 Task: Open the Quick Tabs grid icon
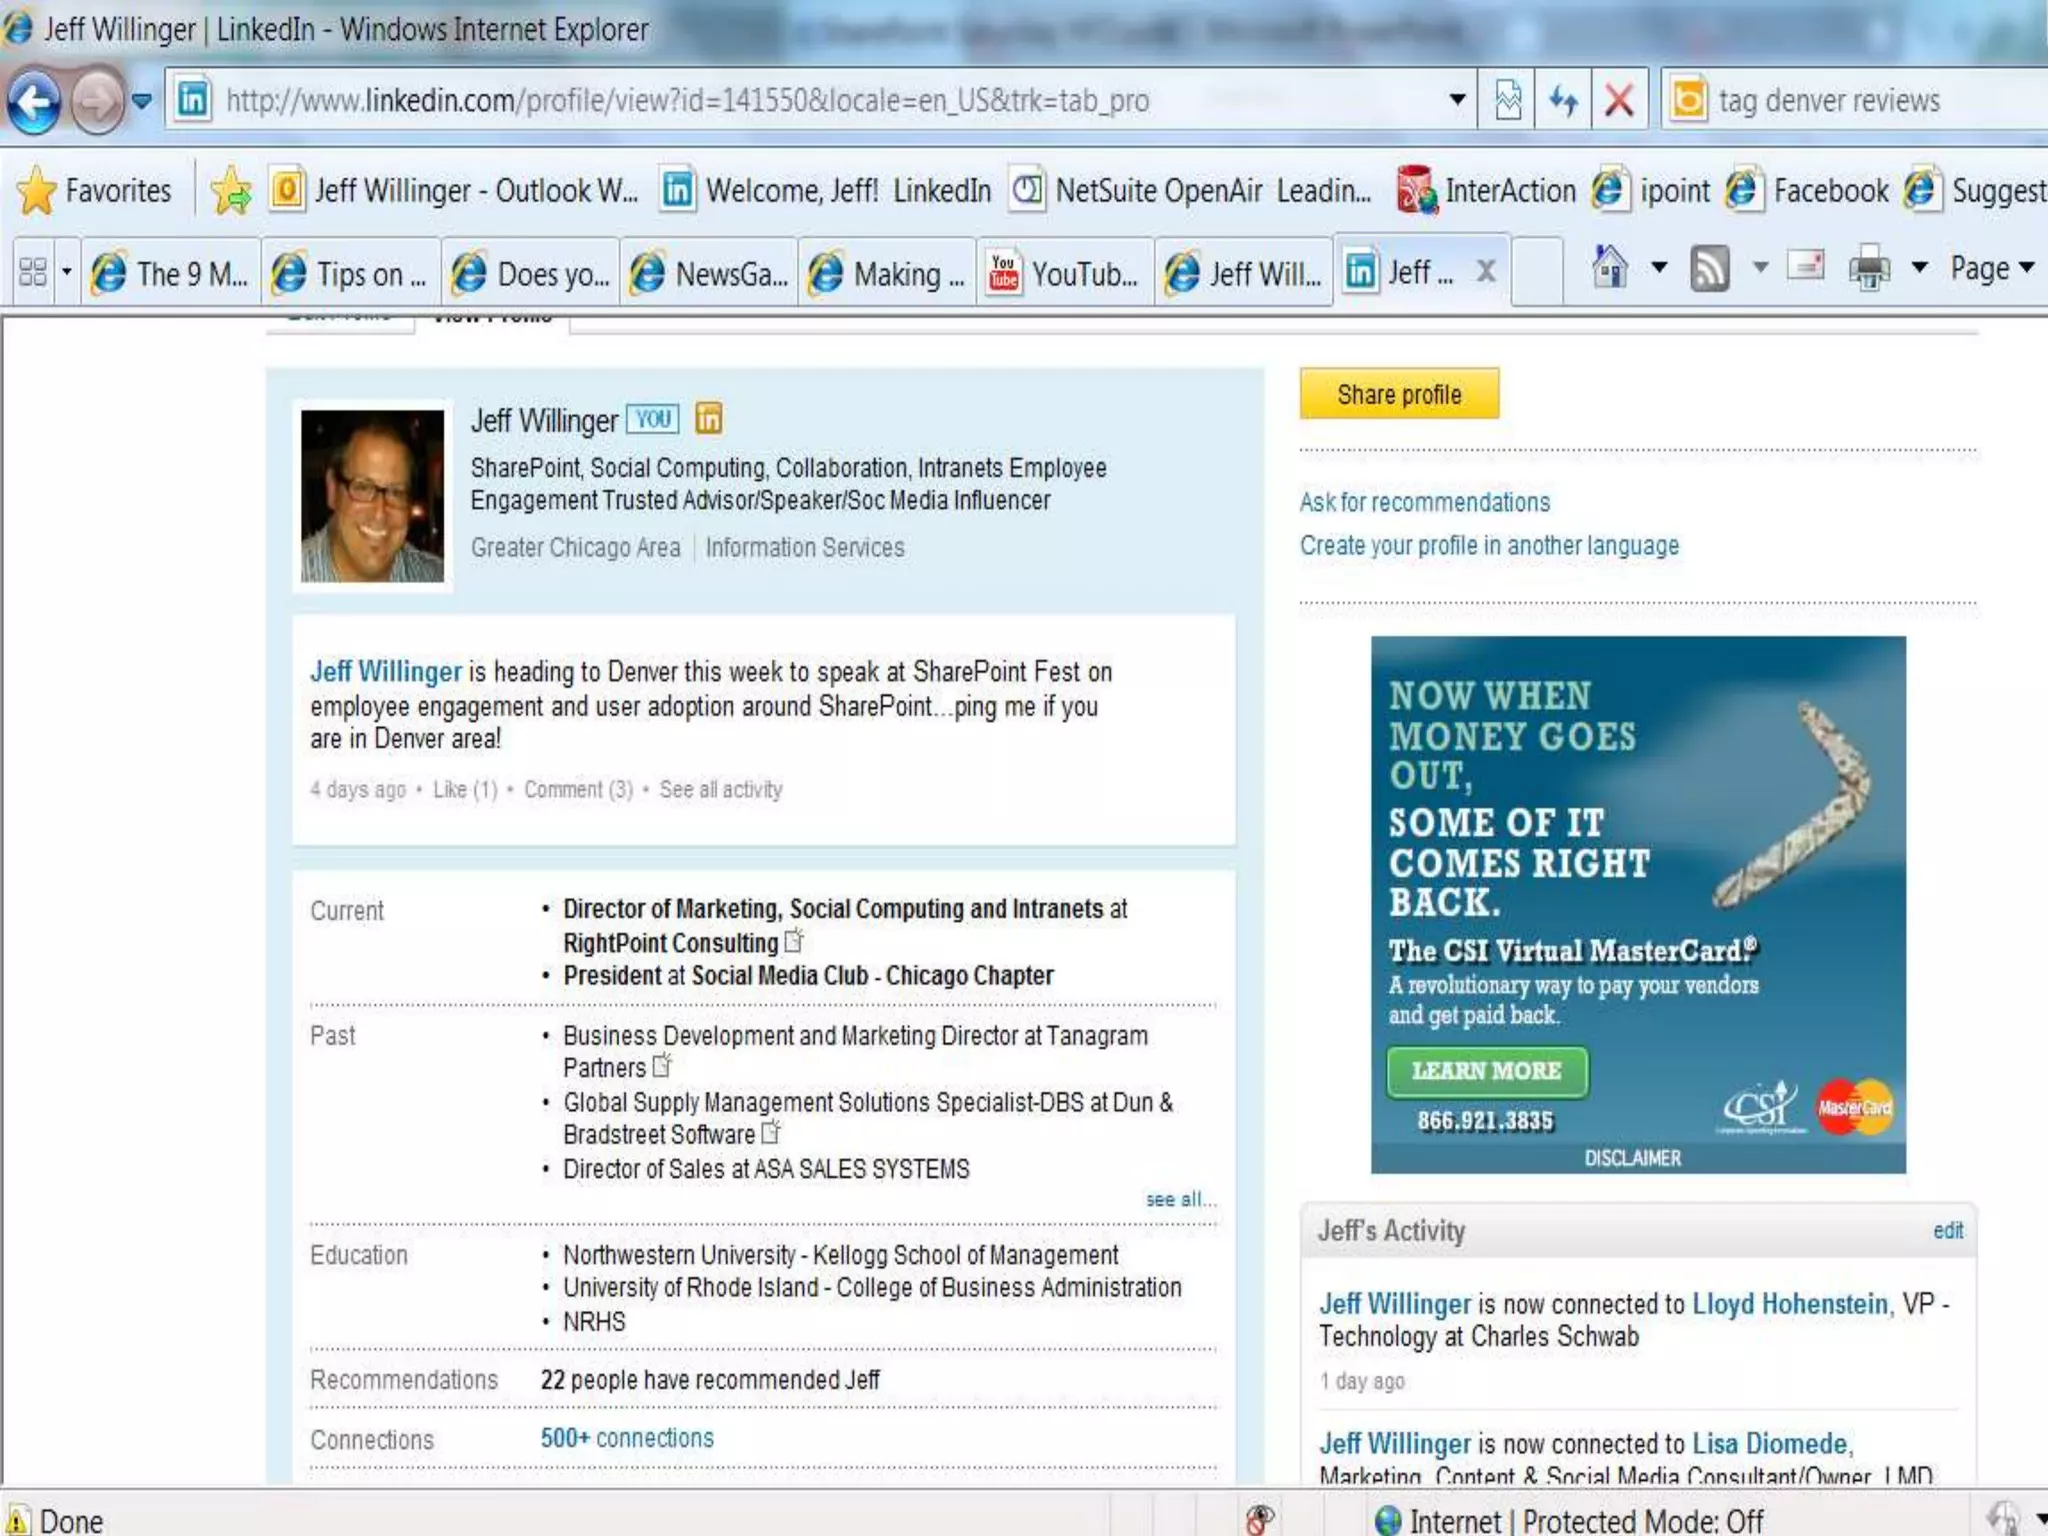click(33, 272)
